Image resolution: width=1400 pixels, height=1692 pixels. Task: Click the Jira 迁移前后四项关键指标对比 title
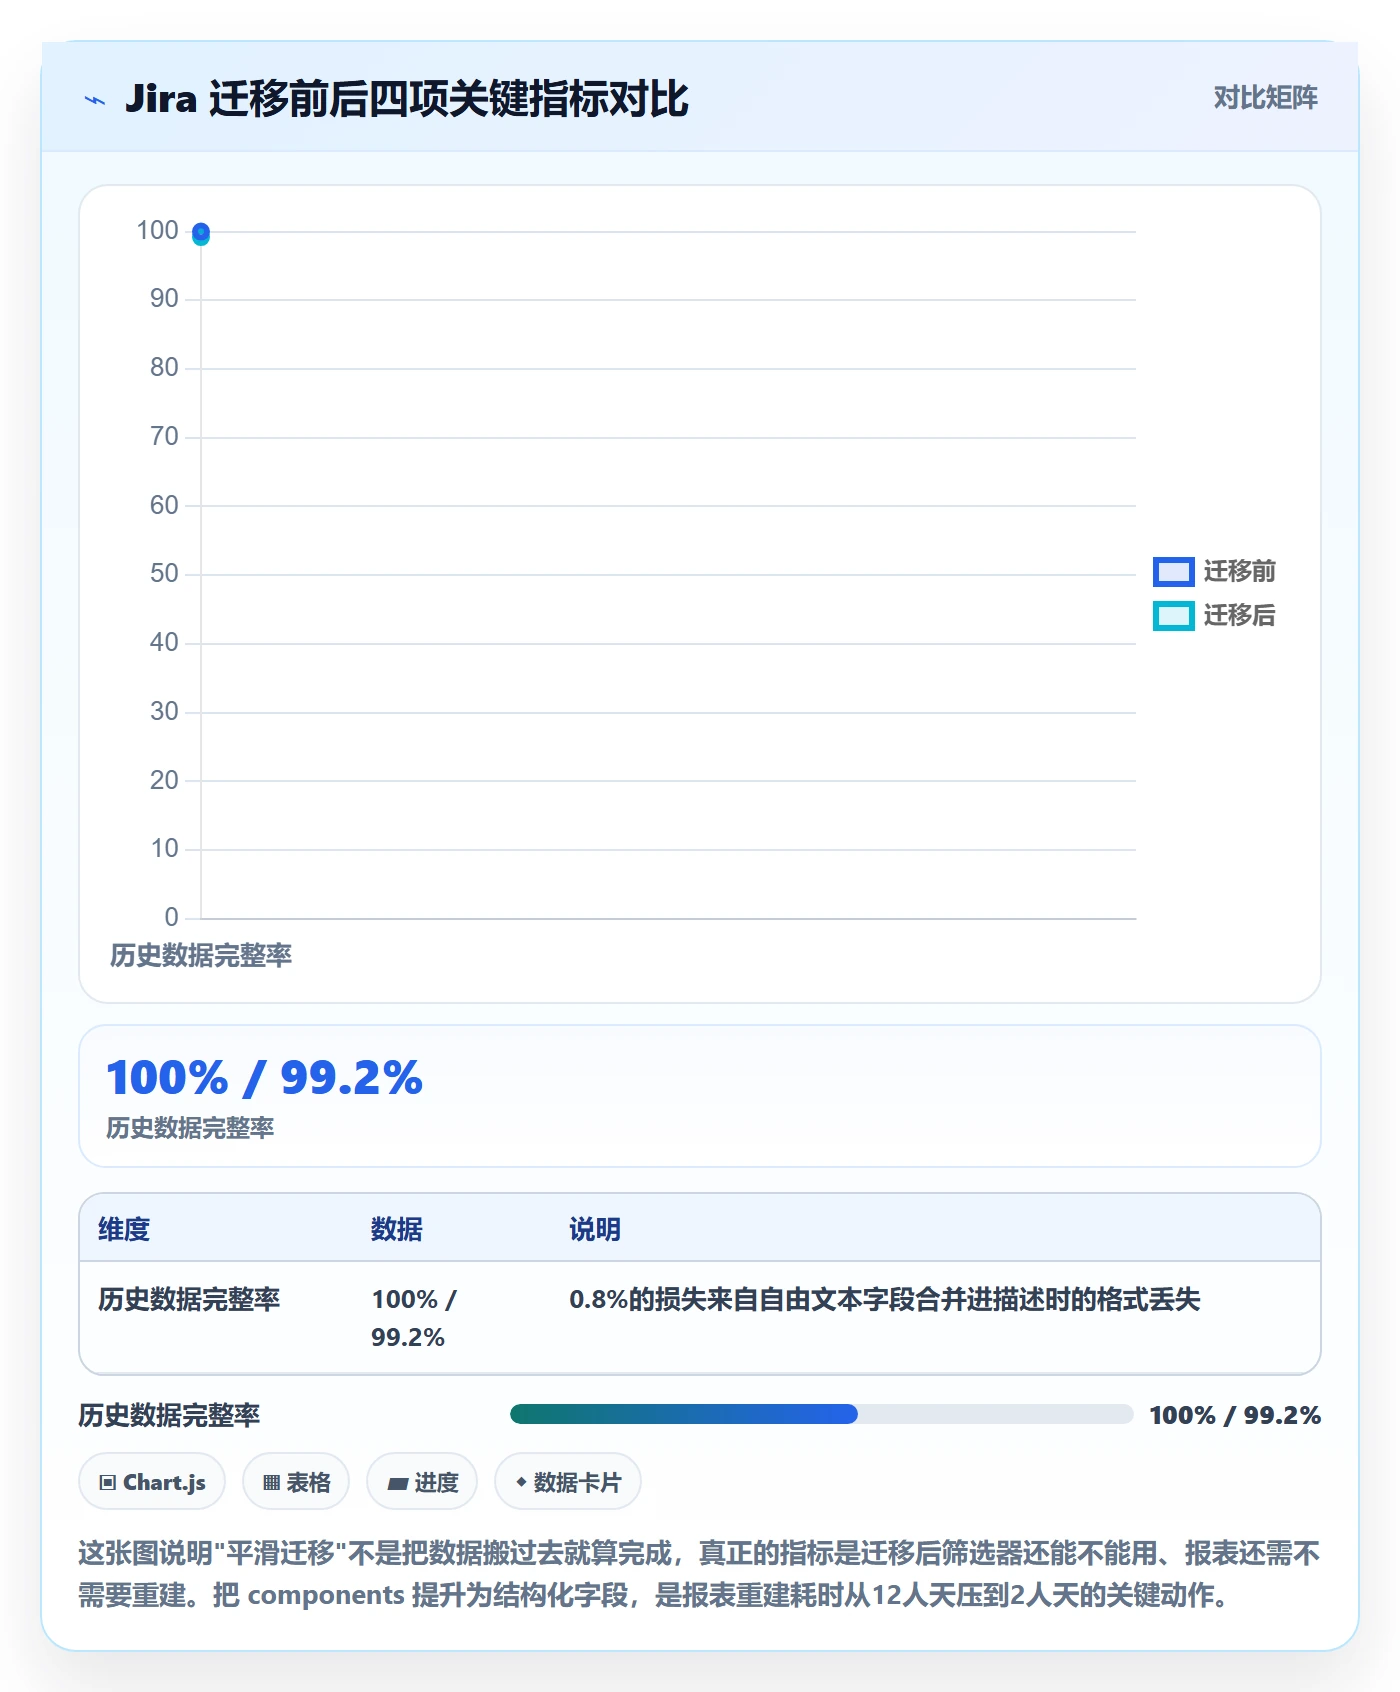(406, 99)
